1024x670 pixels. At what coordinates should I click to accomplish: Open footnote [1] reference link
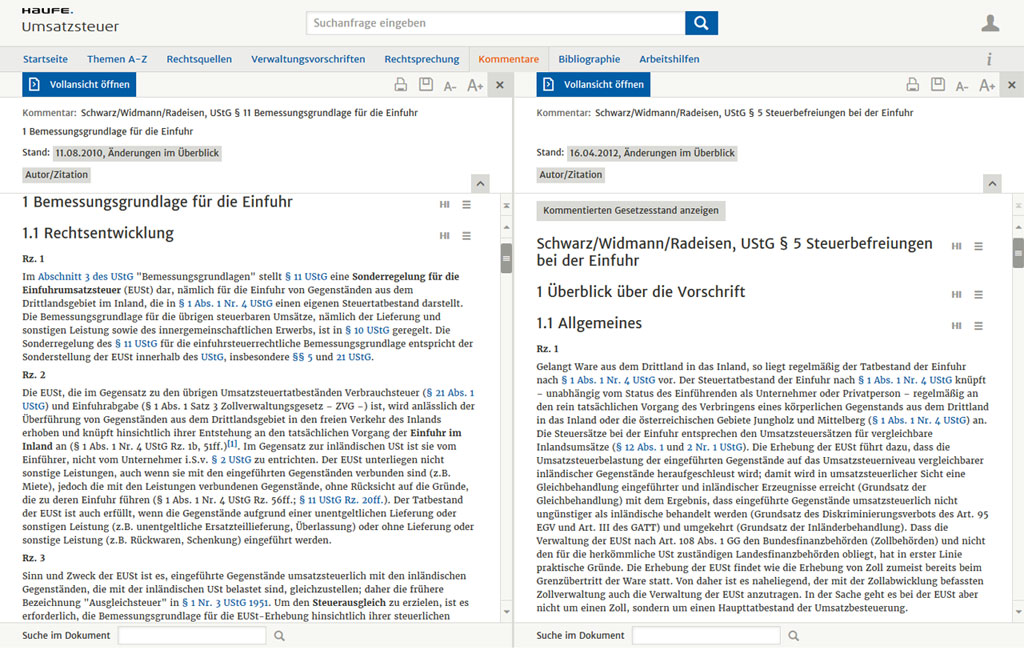tap(232, 444)
